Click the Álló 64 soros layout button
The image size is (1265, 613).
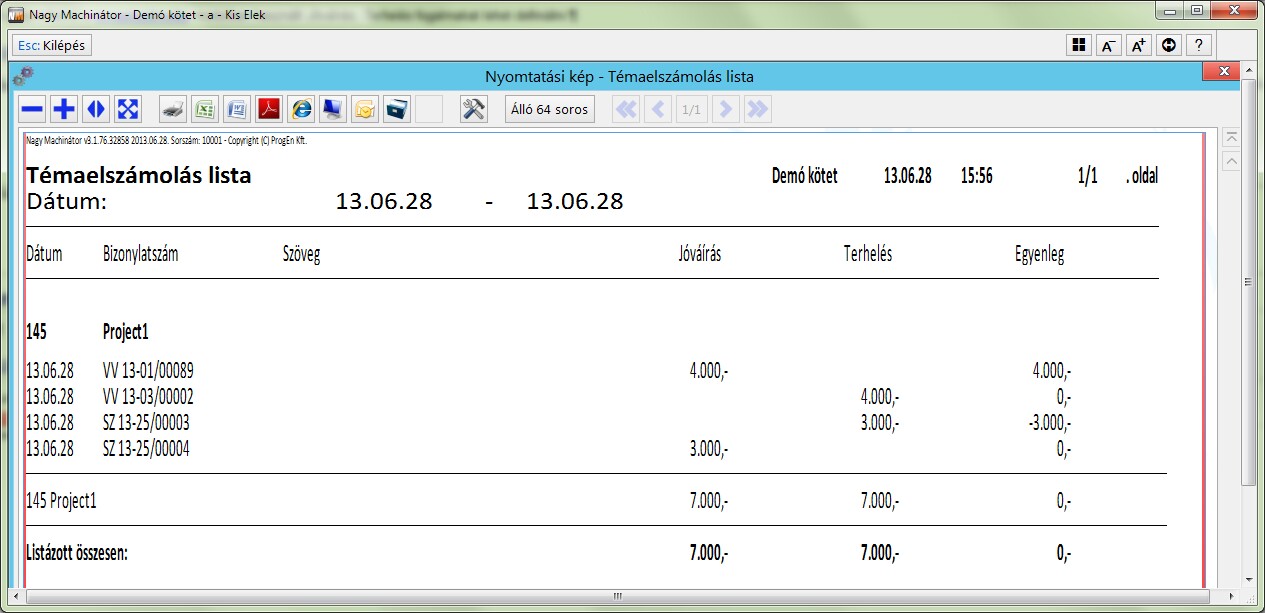(x=548, y=109)
